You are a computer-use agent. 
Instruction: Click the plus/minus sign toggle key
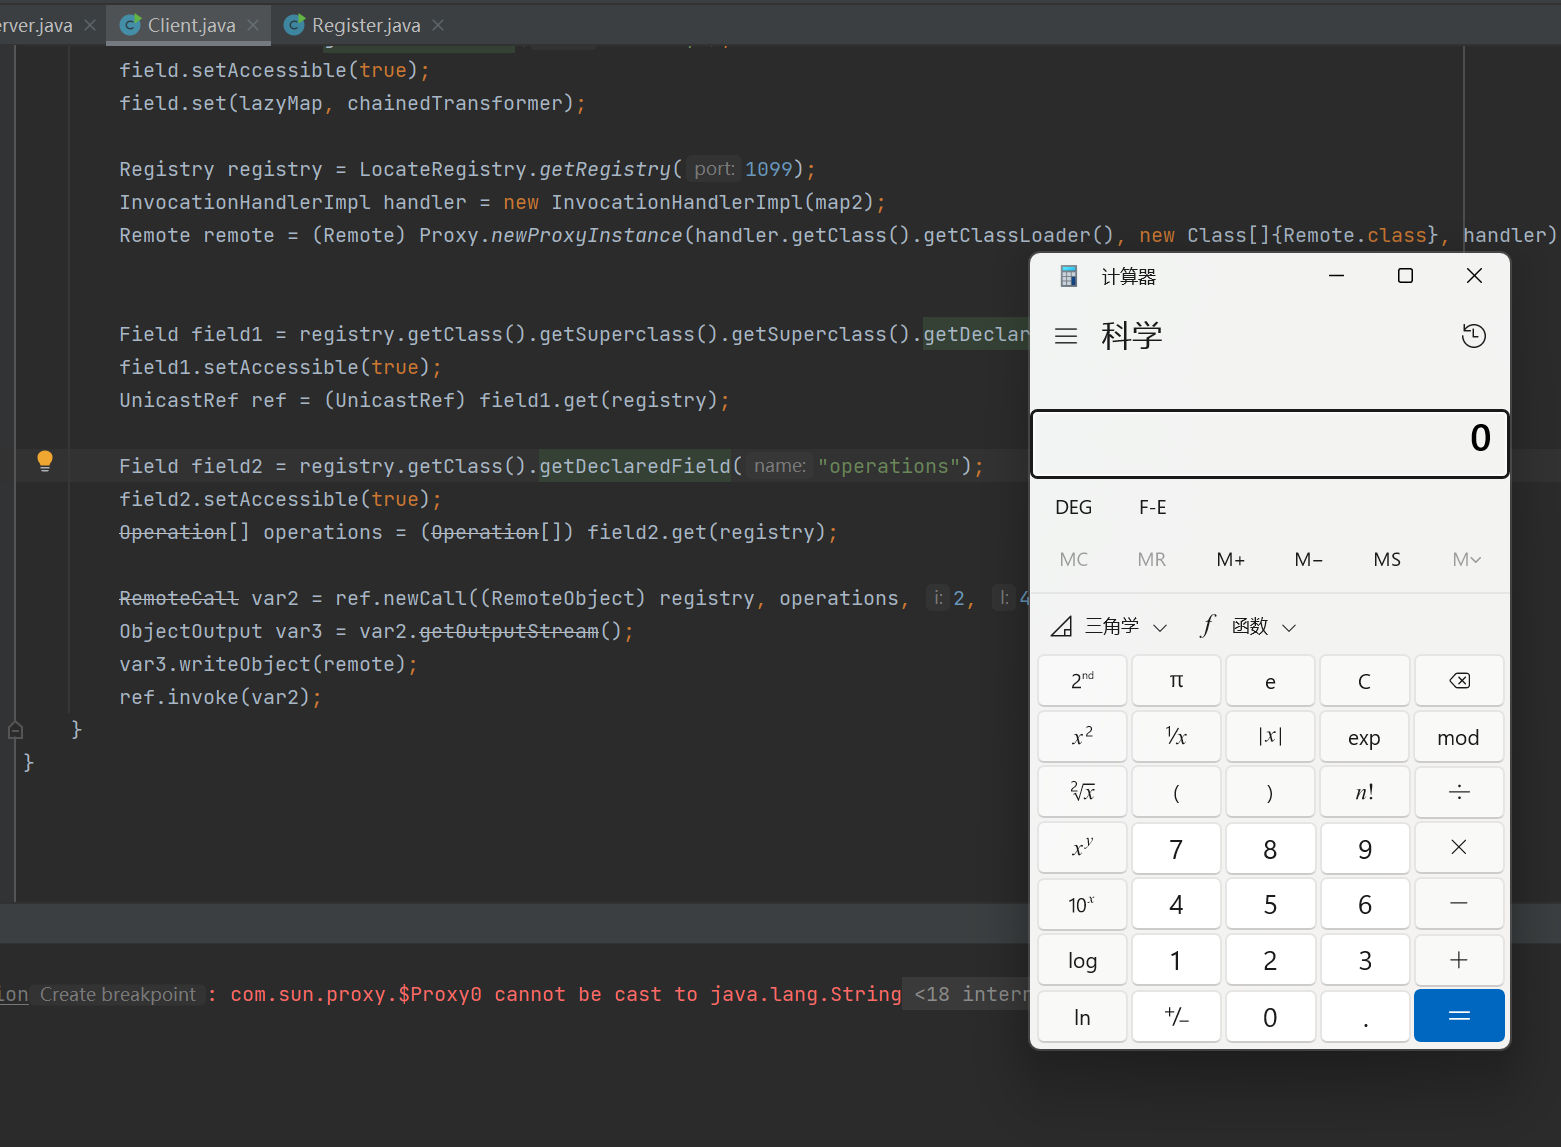tap(1176, 1017)
